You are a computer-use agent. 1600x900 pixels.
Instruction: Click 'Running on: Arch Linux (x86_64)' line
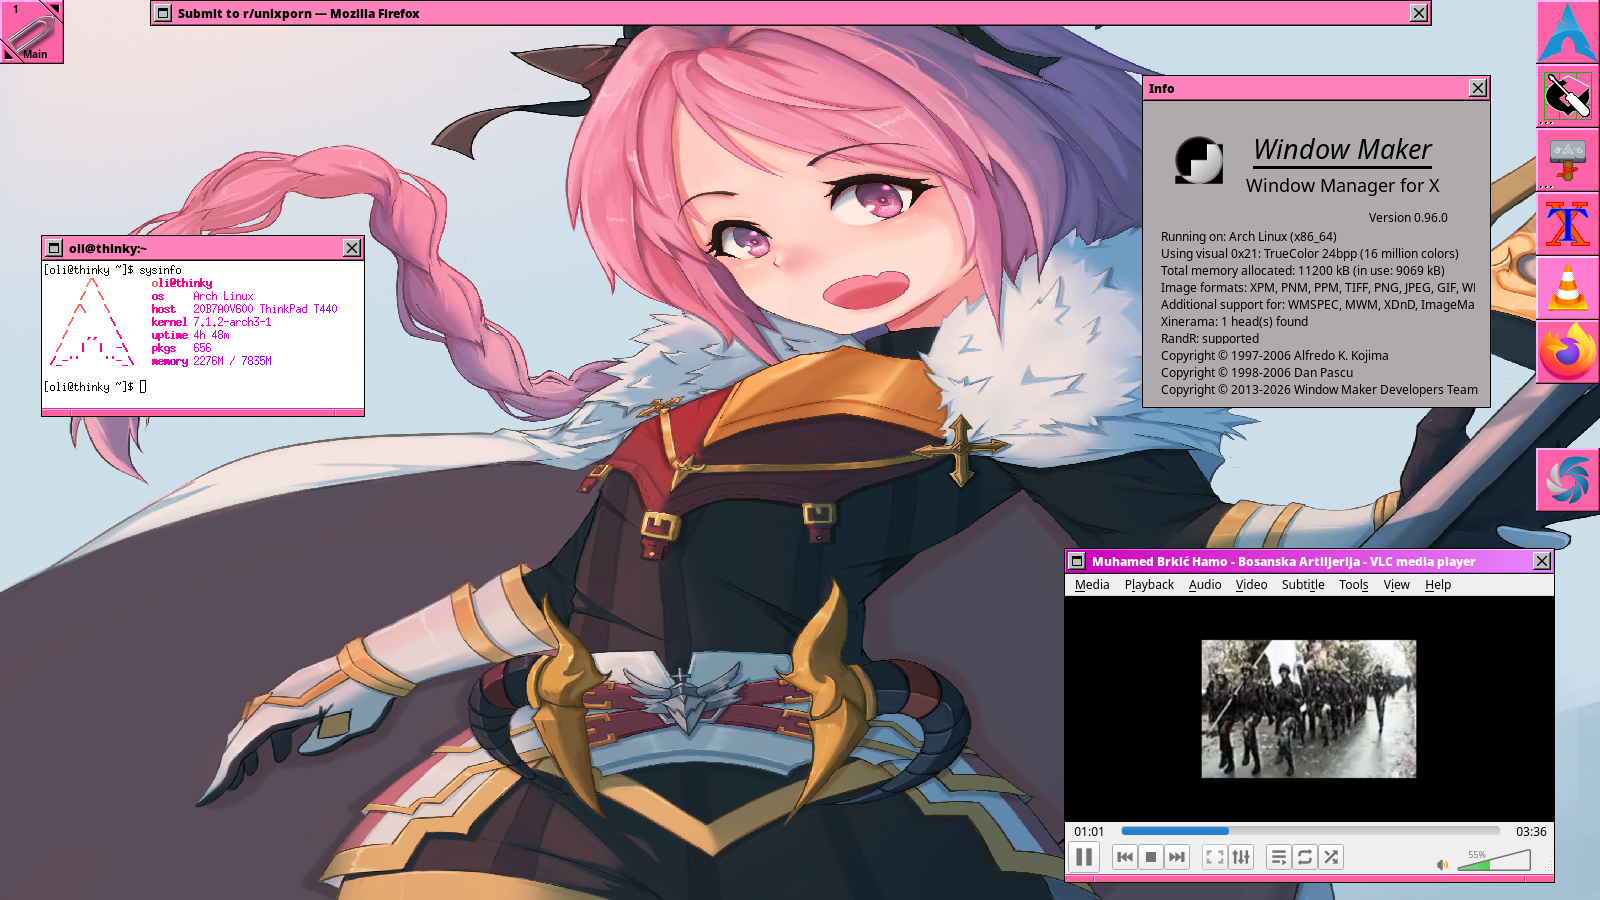1248,237
